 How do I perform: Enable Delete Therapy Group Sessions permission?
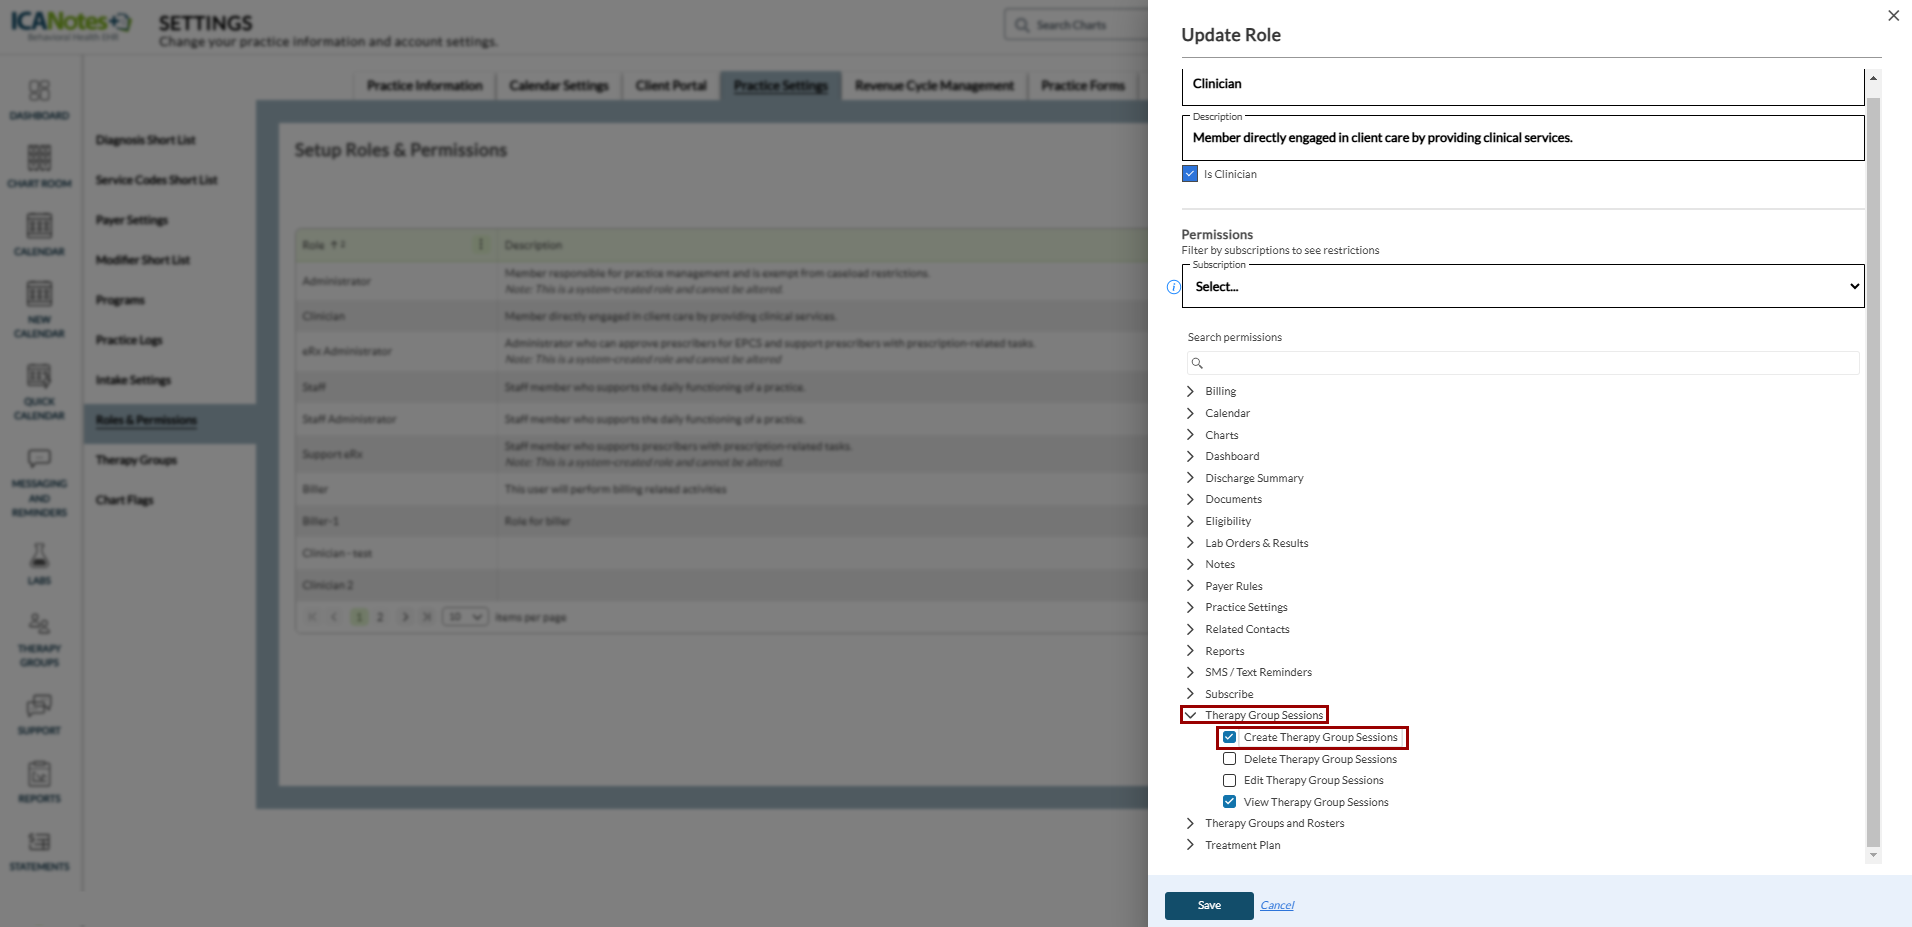1229,759
